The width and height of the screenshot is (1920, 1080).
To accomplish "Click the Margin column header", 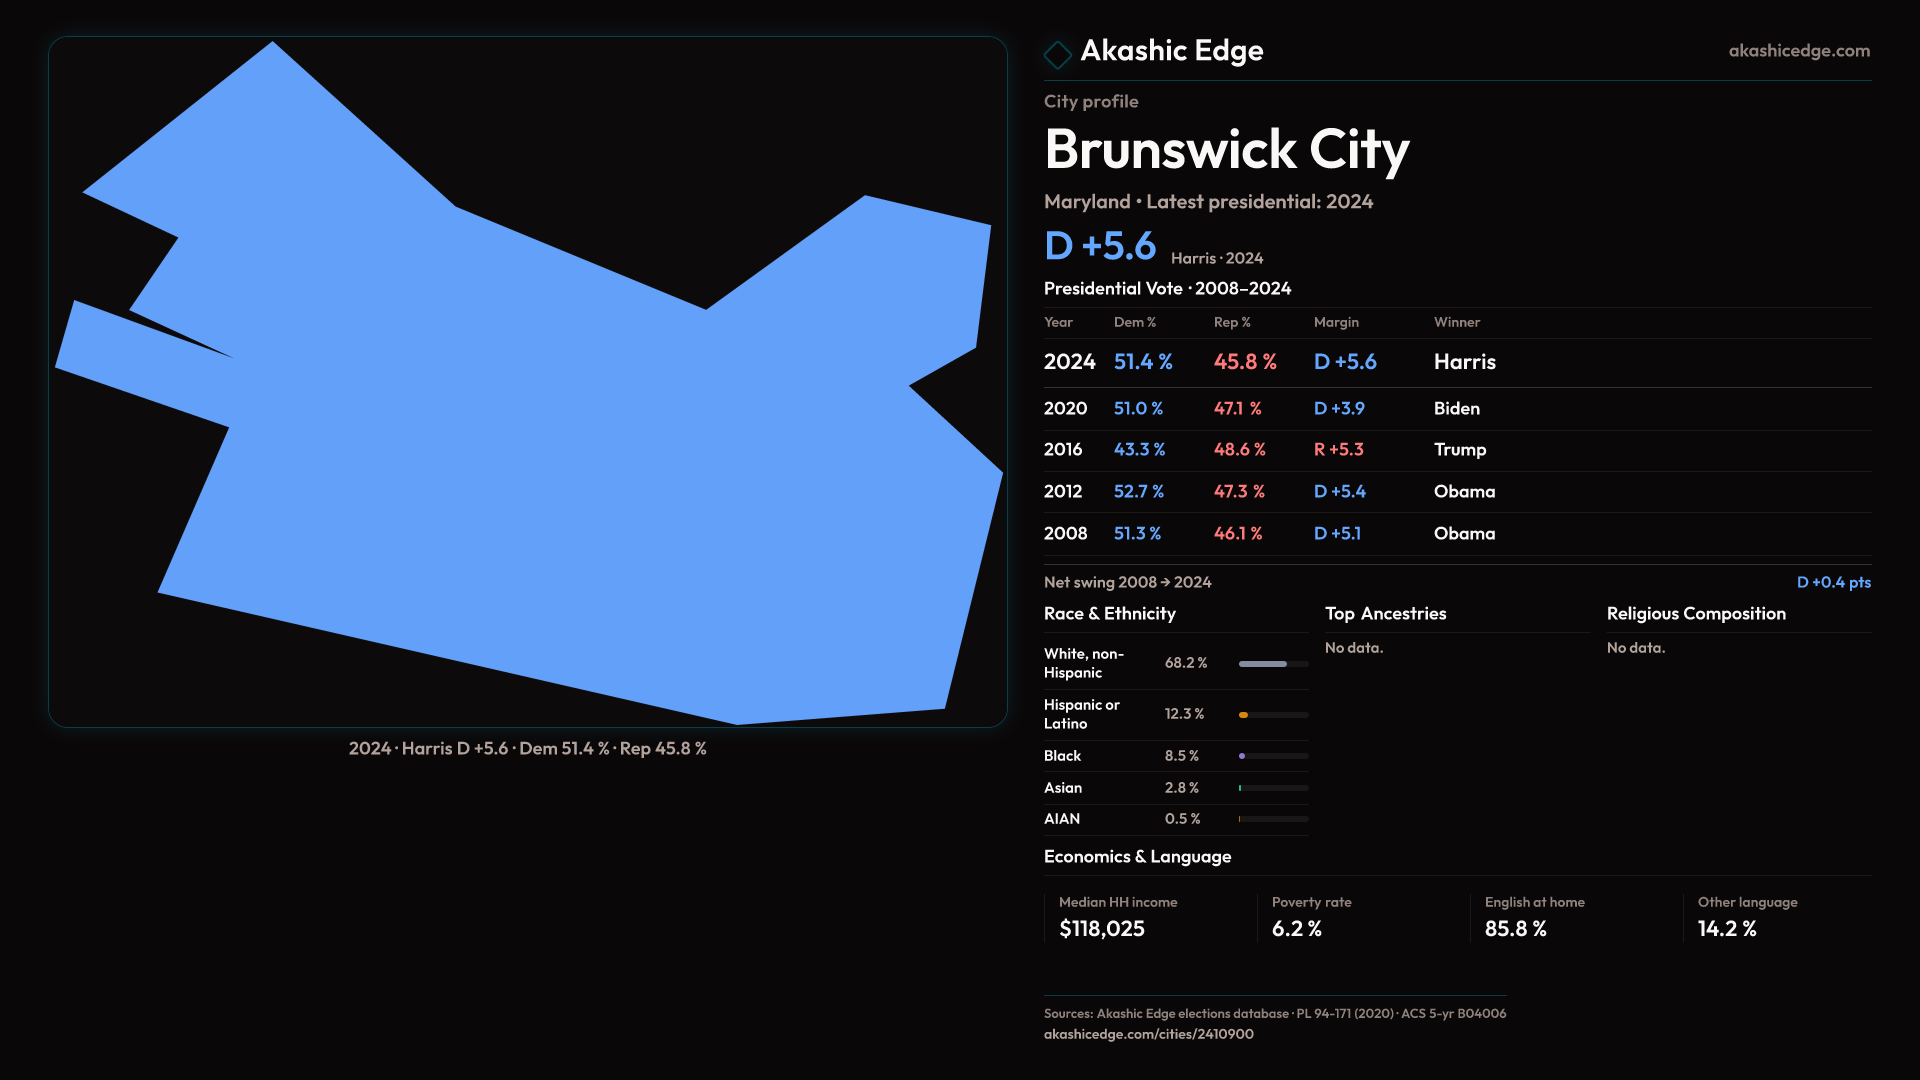I will pyautogui.click(x=1336, y=322).
